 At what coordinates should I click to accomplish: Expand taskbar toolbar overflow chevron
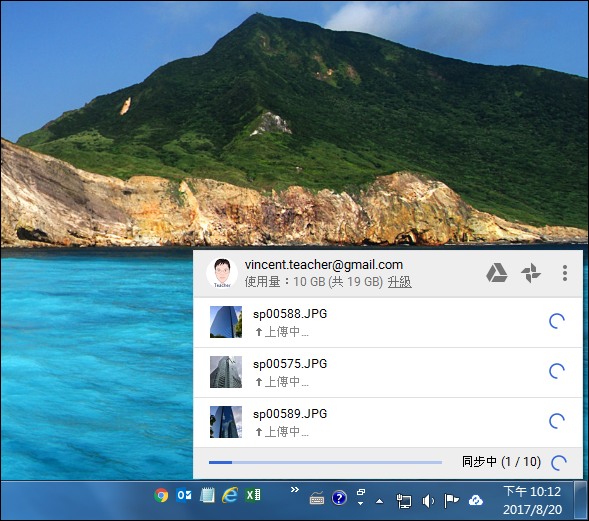(295, 489)
